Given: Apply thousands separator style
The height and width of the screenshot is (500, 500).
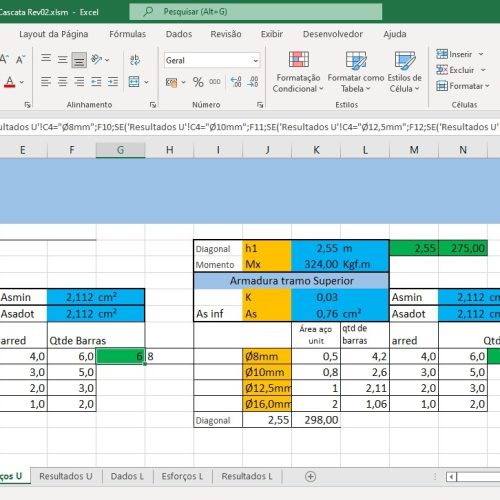Looking at the screenshot, I should (215, 82).
